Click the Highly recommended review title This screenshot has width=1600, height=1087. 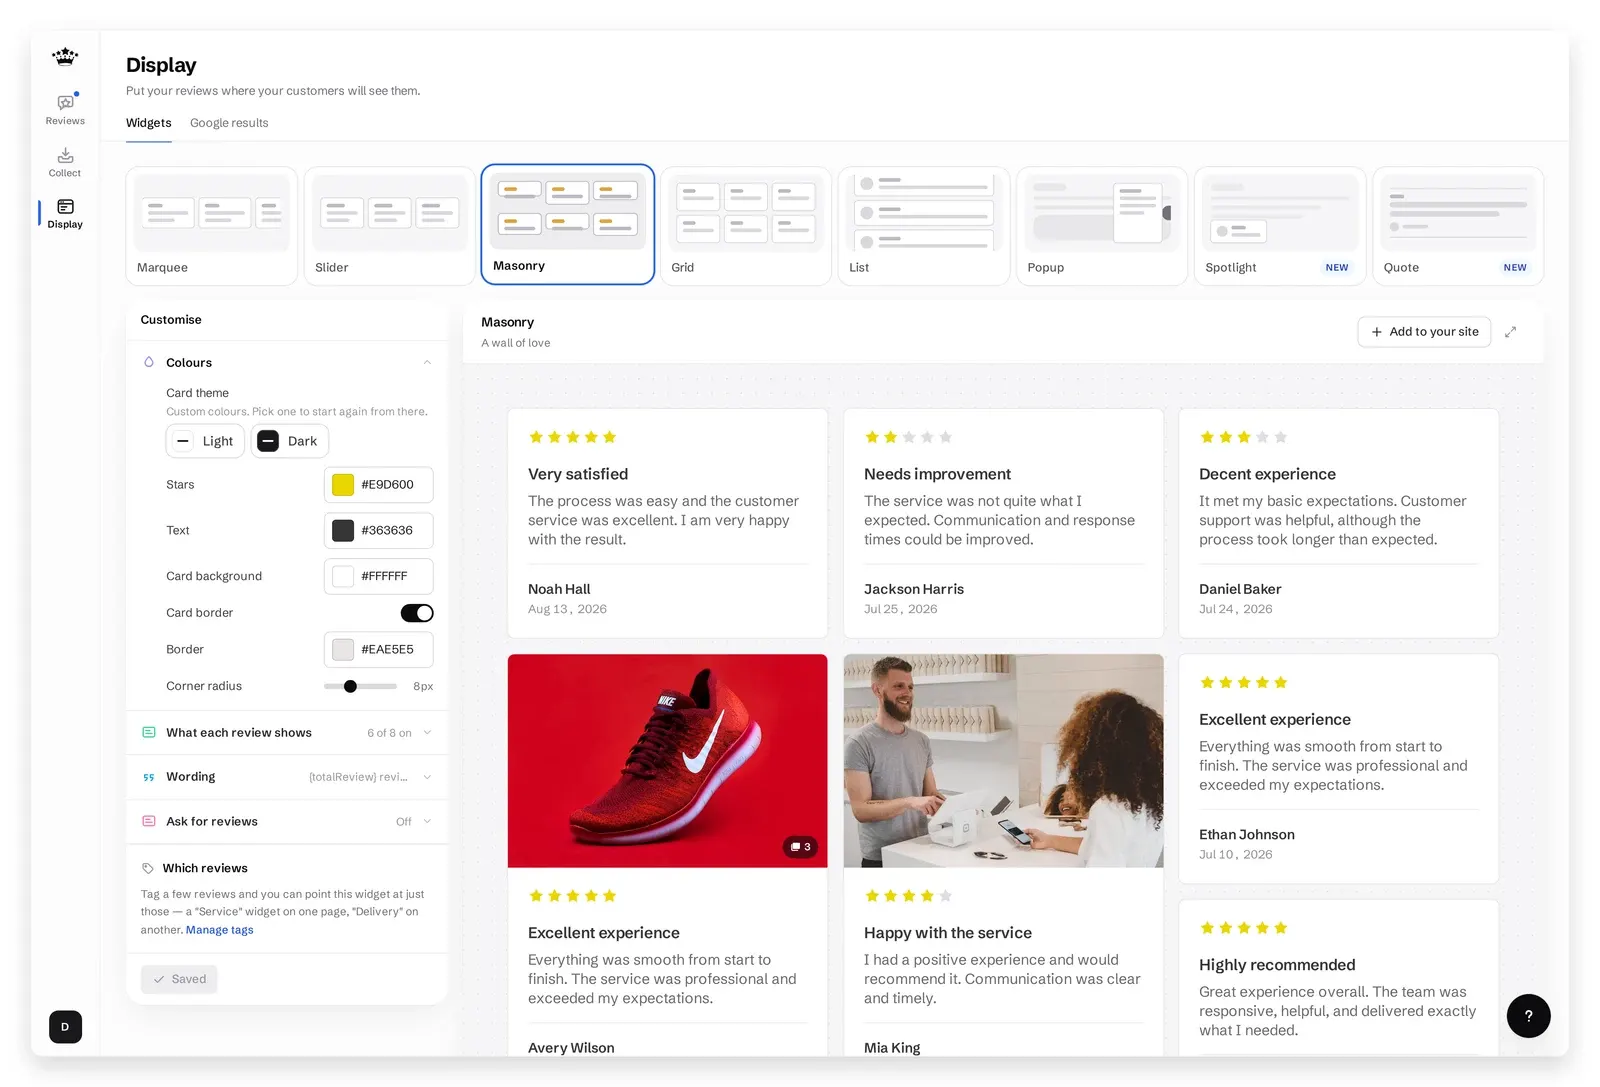[1277, 965]
